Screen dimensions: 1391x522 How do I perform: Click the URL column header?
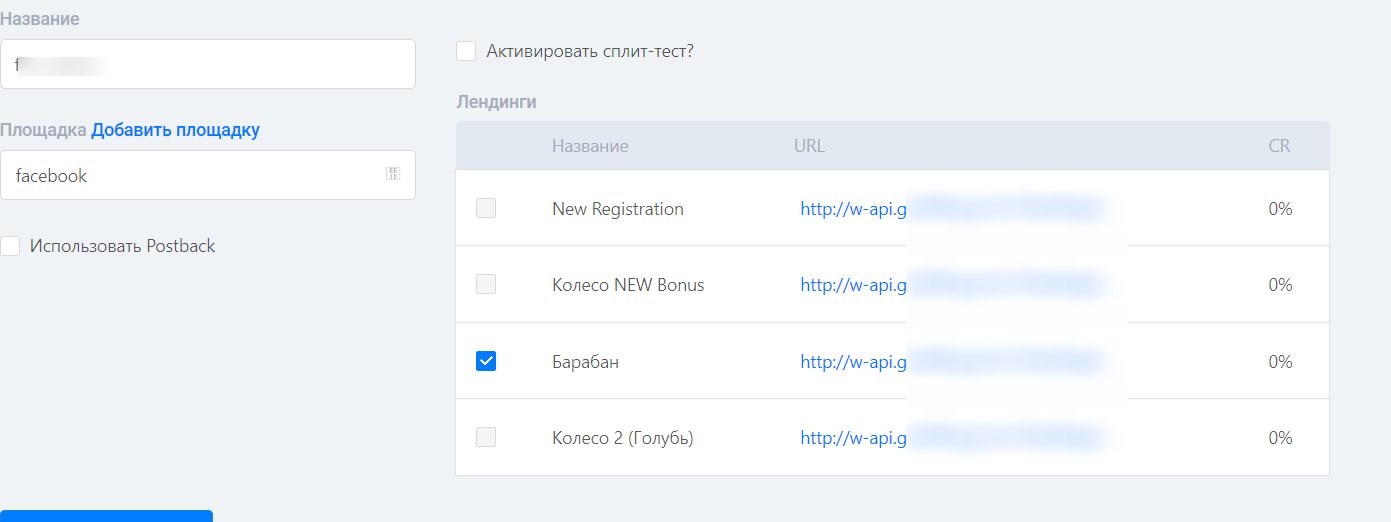pos(809,146)
